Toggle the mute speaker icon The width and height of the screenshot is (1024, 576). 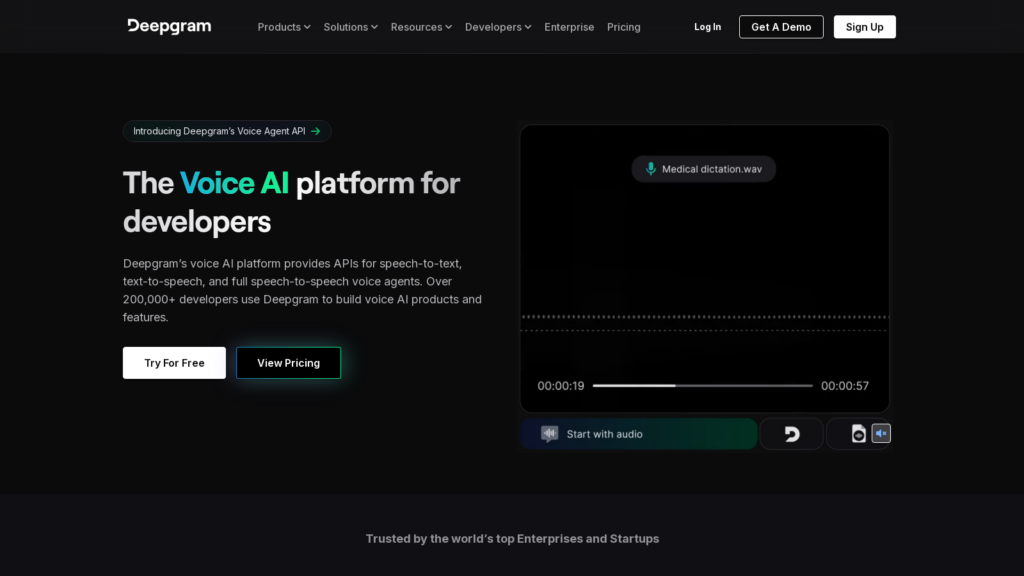click(881, 433)
